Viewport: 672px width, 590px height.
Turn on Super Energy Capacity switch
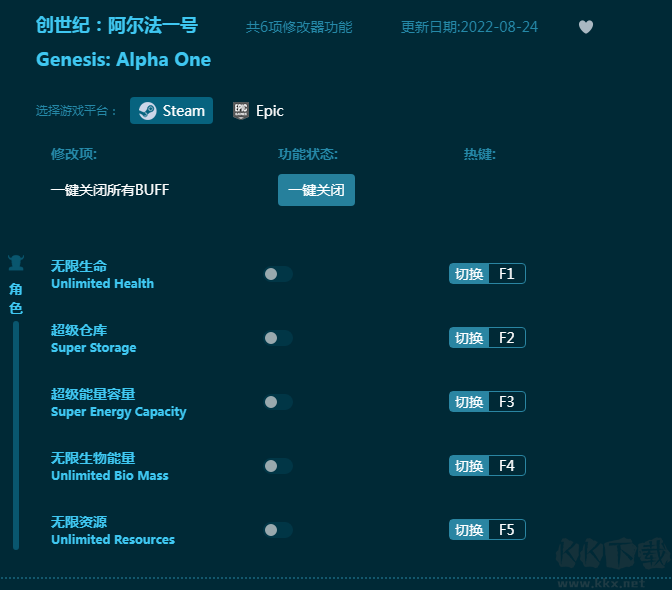[x=278, y=402]
